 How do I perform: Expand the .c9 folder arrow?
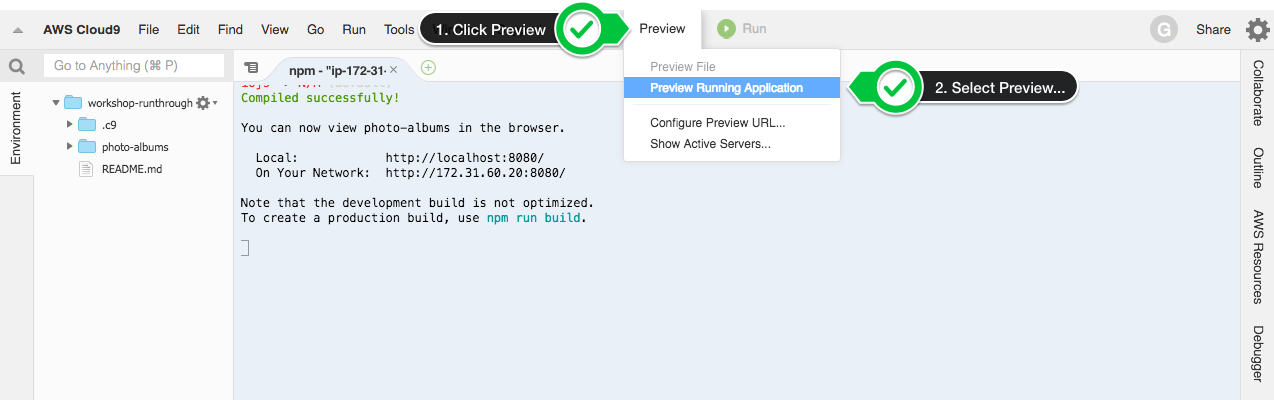(70, 125)
